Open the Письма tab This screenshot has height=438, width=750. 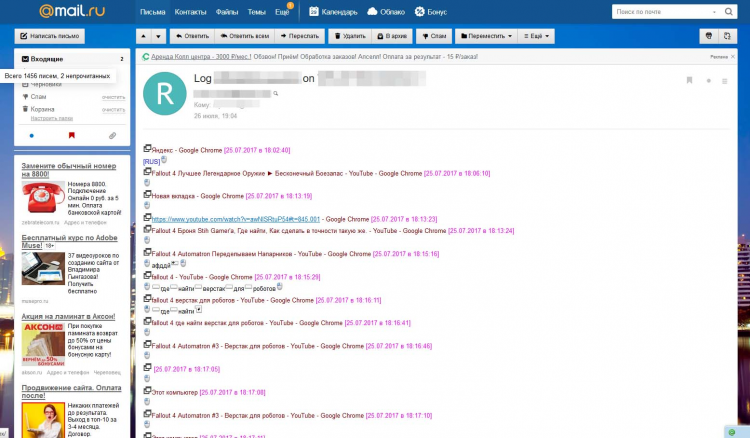153,12
